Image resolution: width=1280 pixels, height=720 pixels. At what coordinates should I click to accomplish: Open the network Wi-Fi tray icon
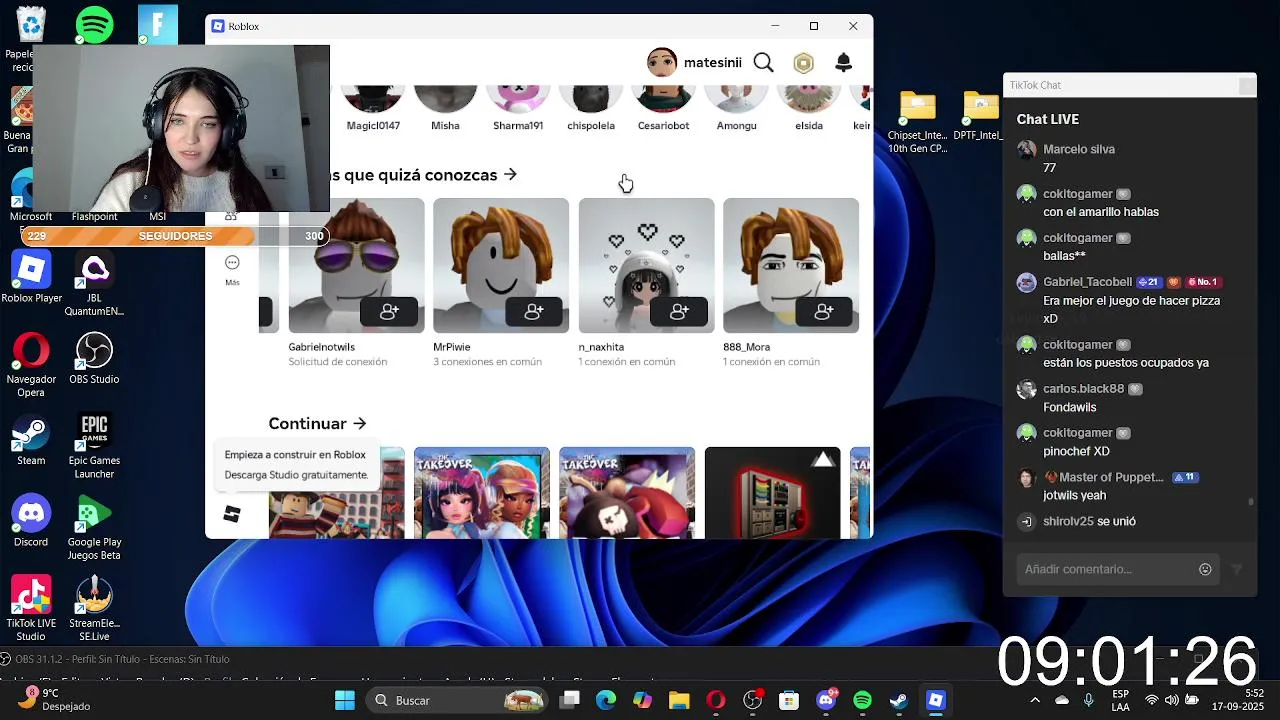(x=1152, y=700)
